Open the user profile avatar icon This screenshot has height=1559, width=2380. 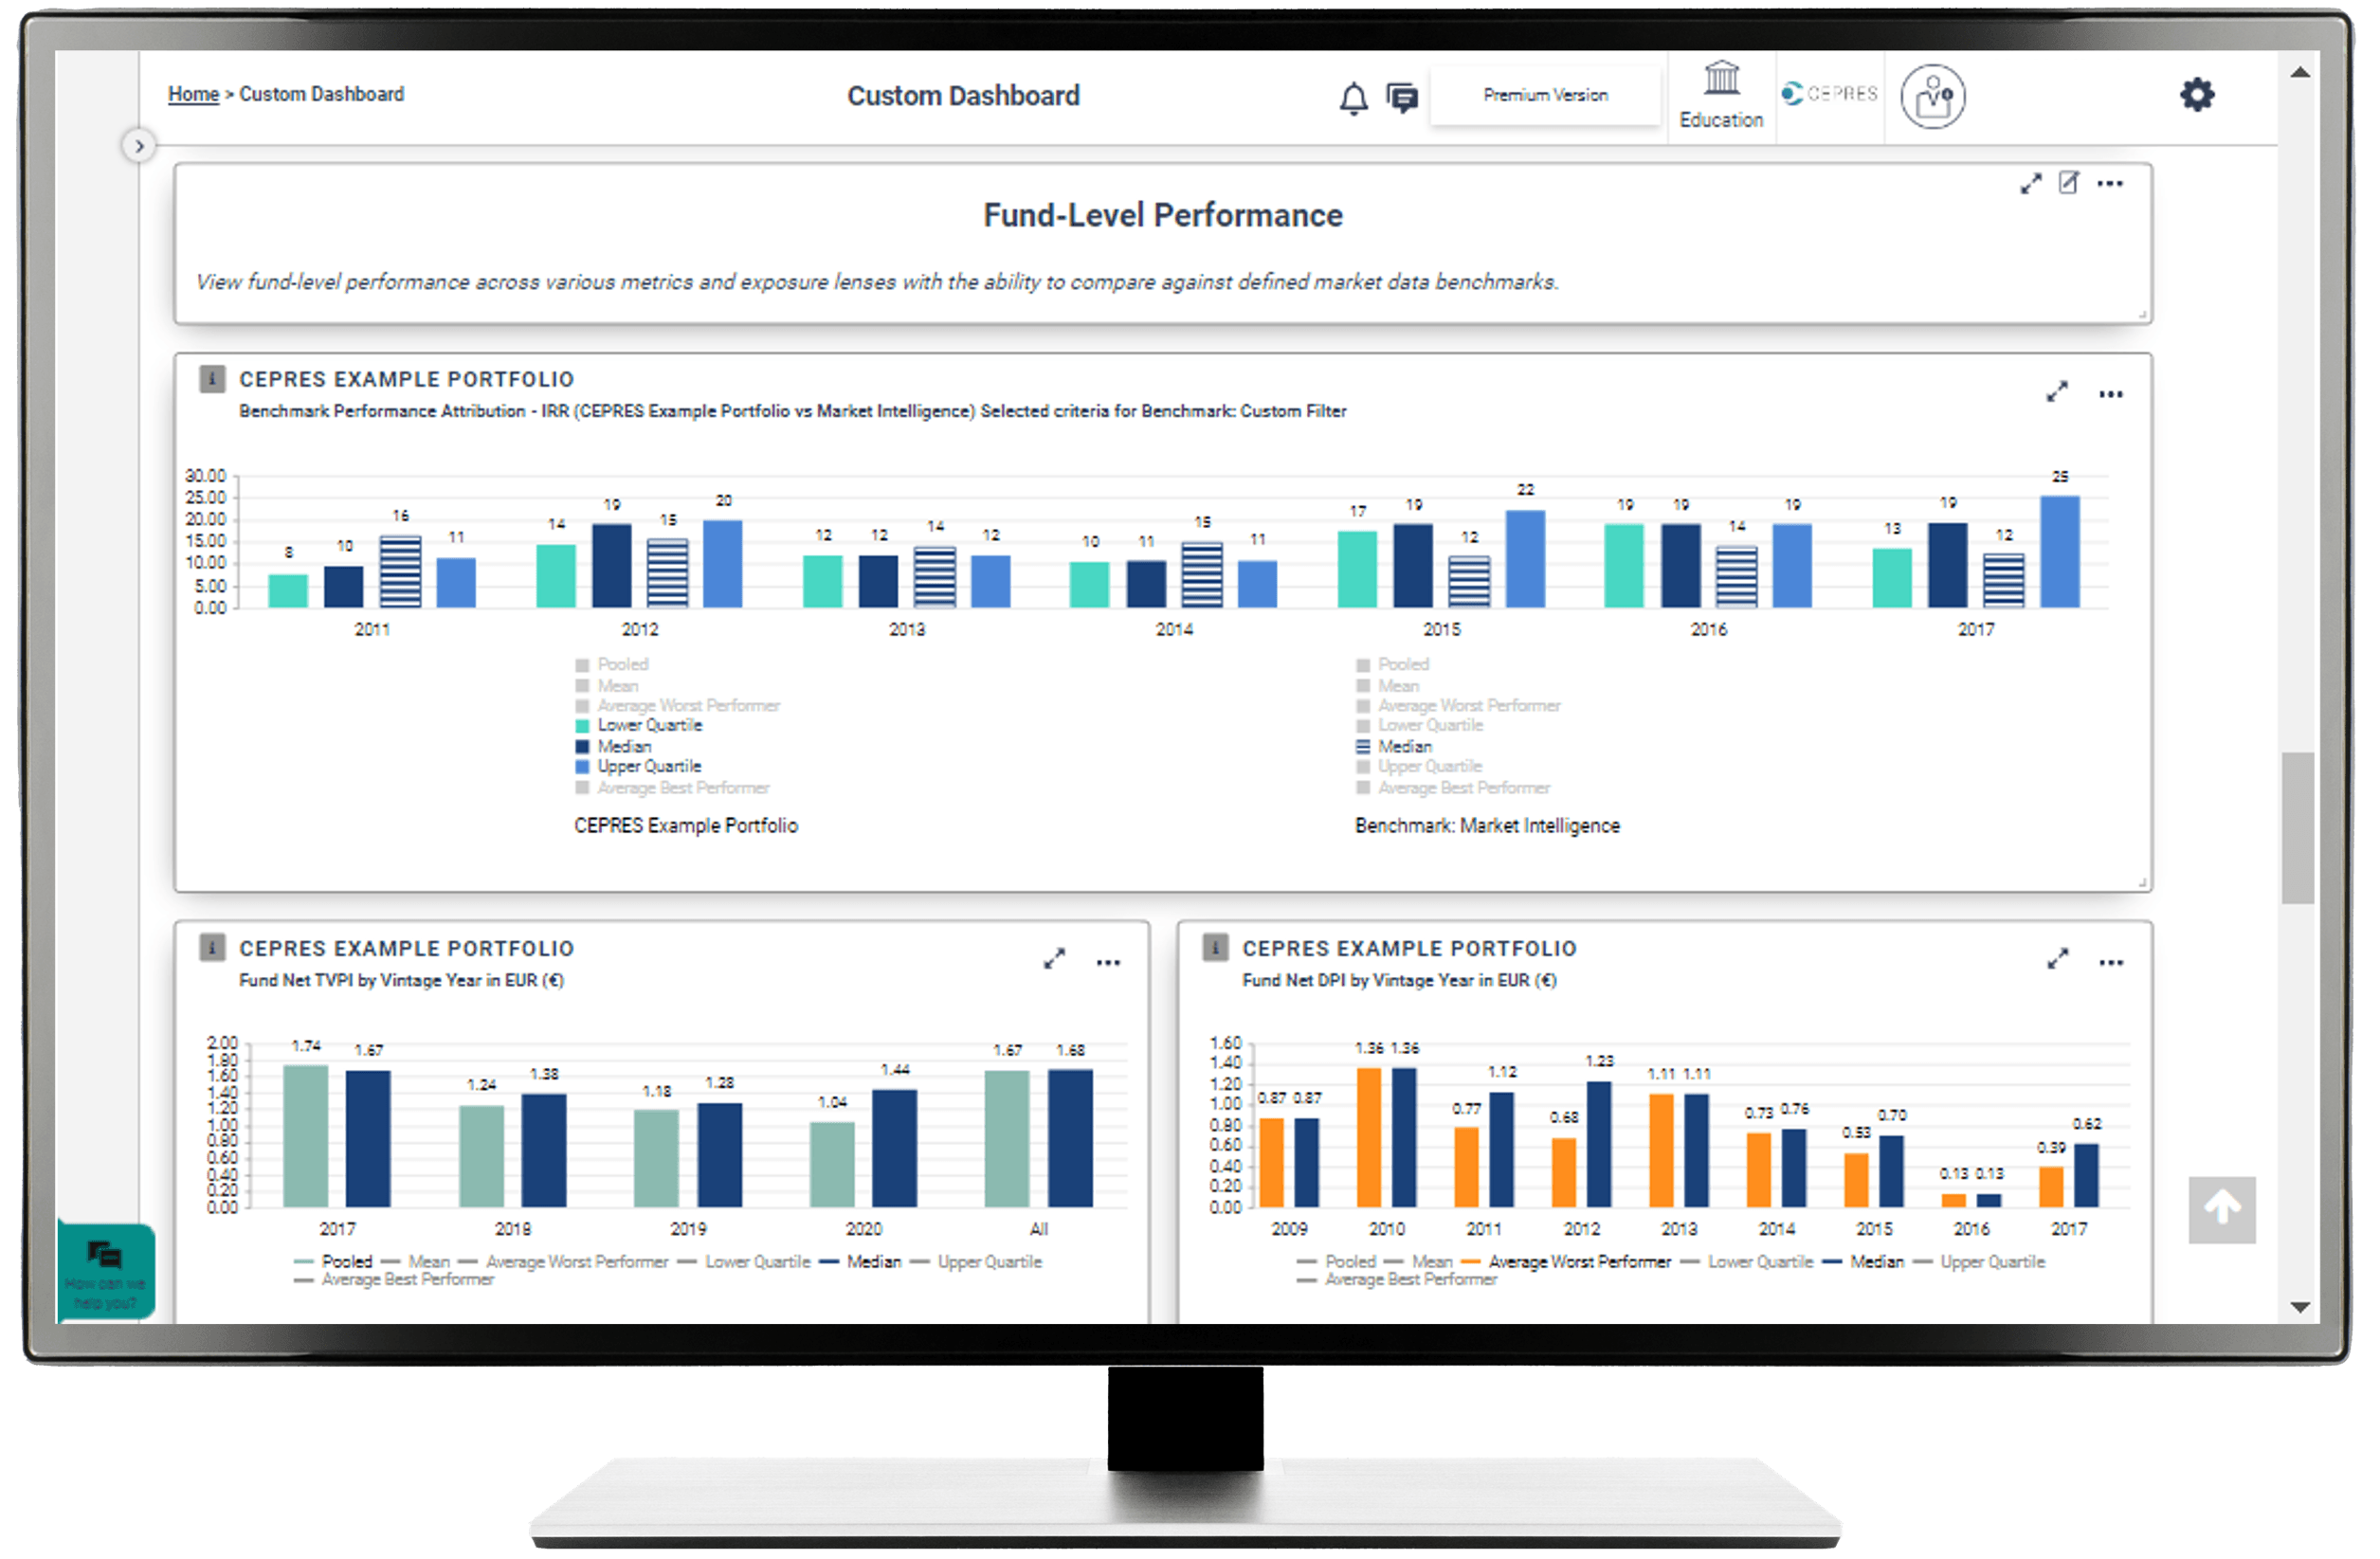click(x=1932, y=97)
